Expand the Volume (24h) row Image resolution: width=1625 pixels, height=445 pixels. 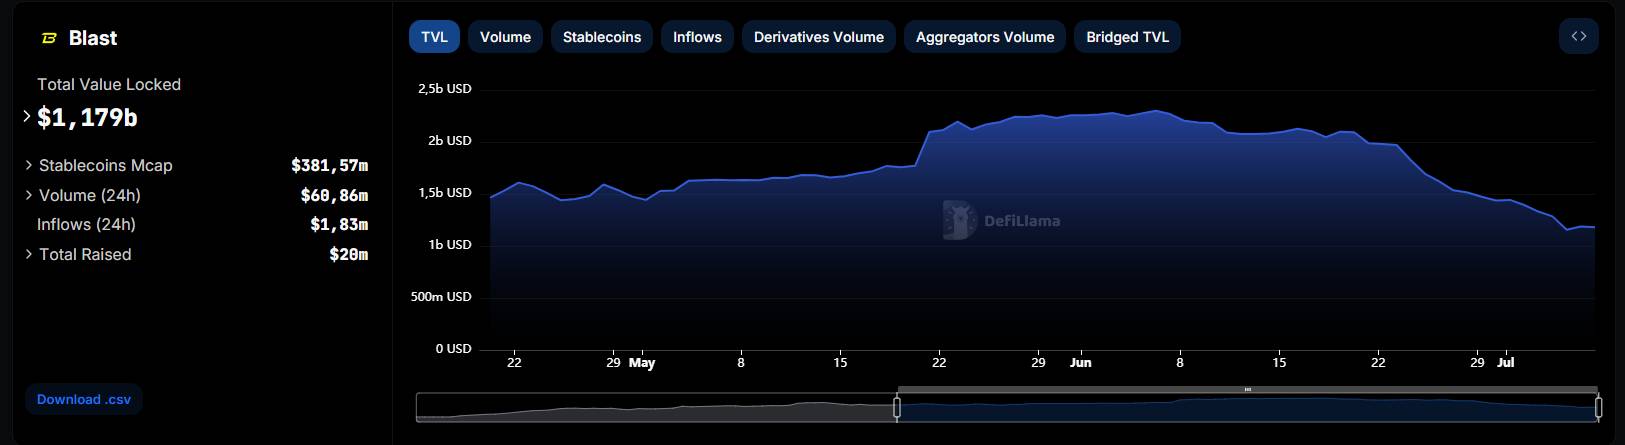(x=29, y=195)
